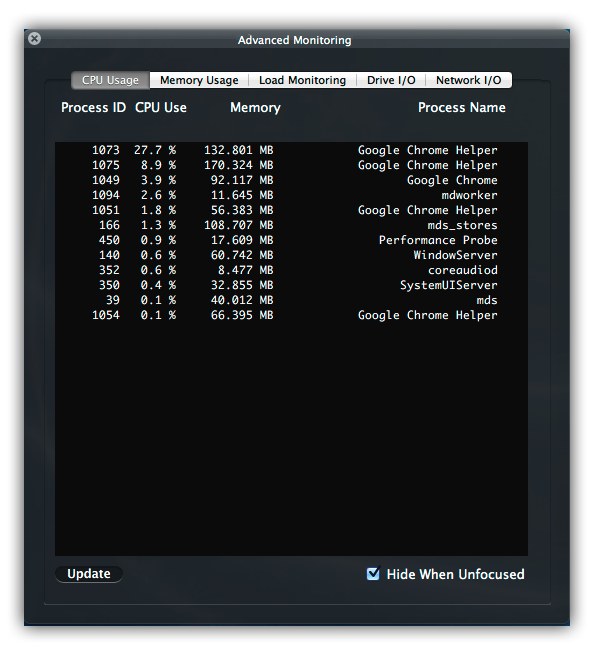
Task: Click the 1.3 % CPU value
Action: pyautogui.click(x=158, y=225)
